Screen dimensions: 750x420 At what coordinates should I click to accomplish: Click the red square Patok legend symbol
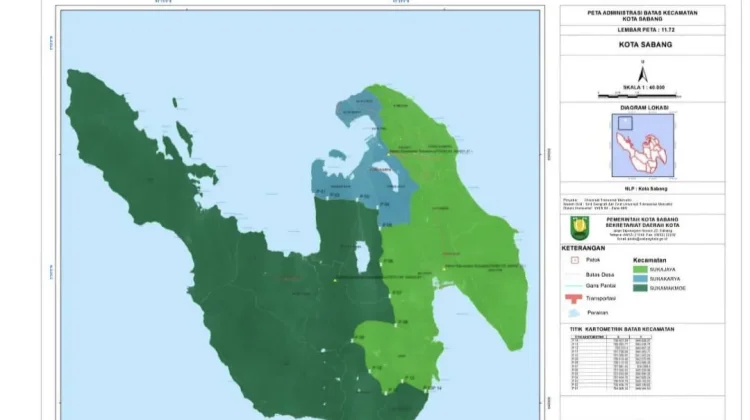[575, 260]
